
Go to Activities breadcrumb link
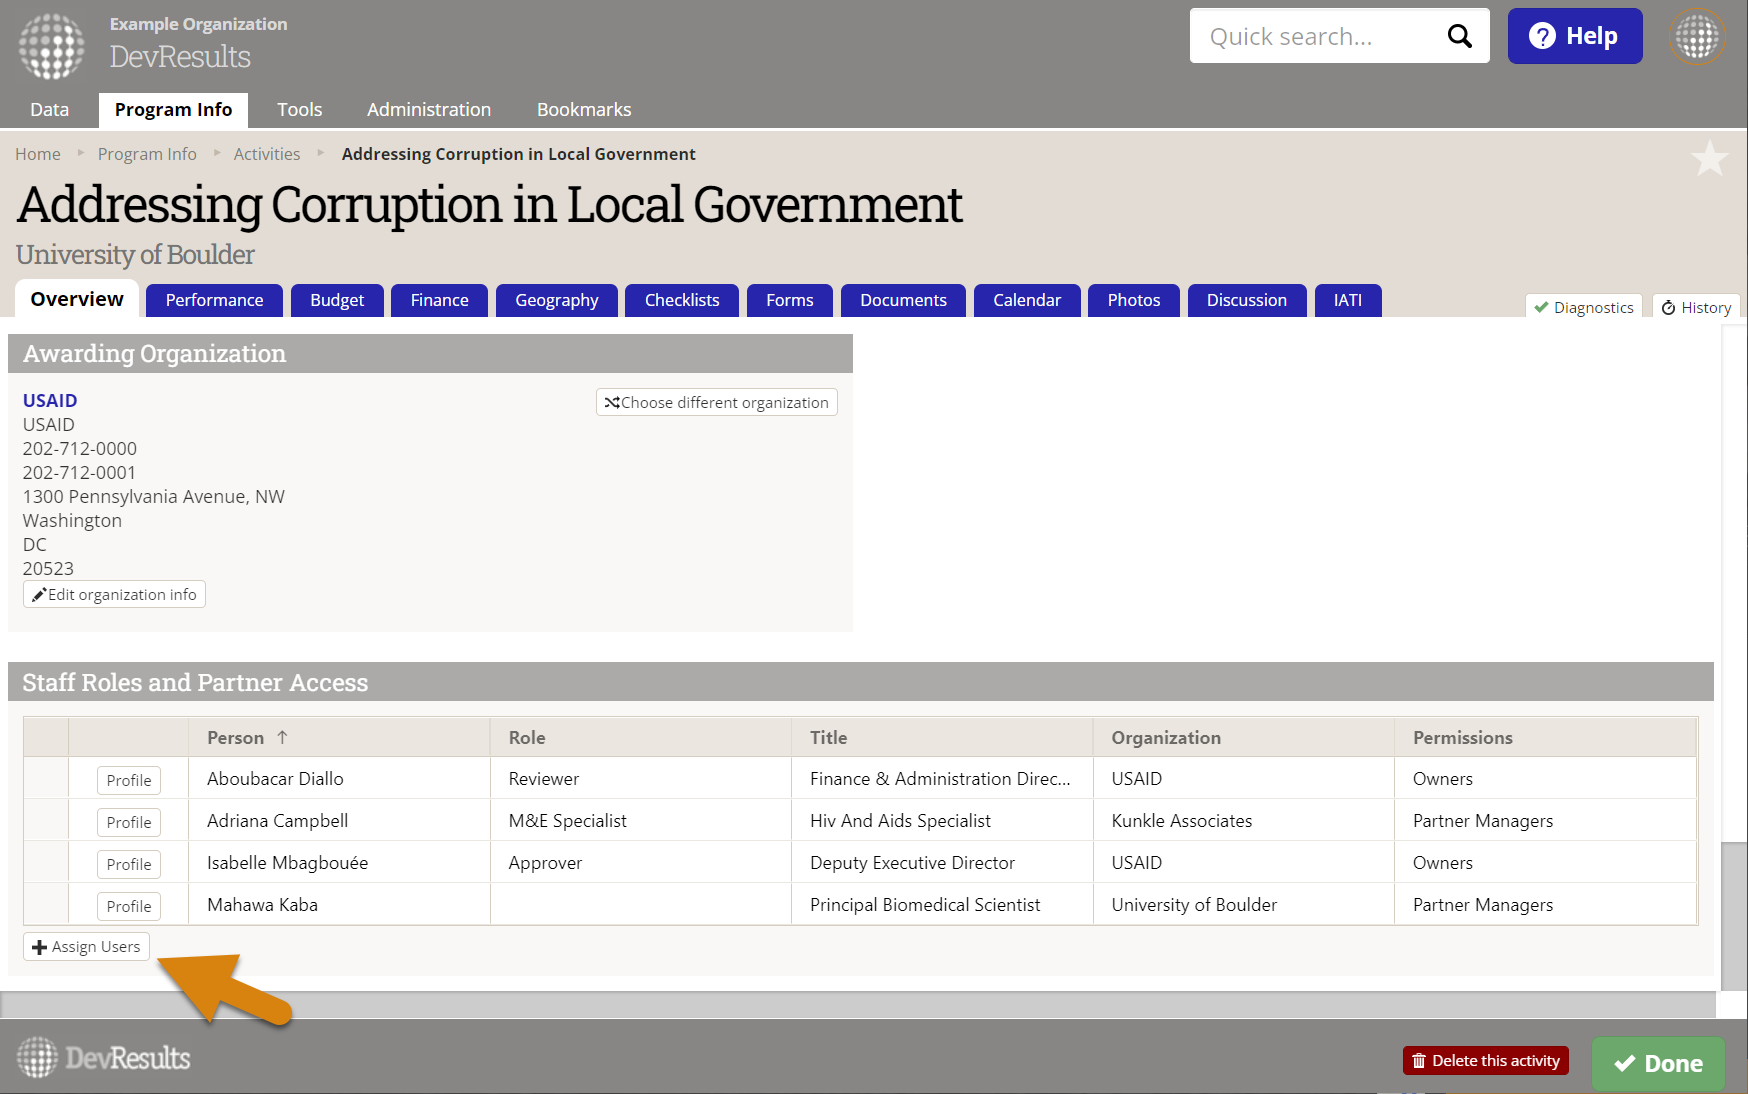click(x=267, y=154)
